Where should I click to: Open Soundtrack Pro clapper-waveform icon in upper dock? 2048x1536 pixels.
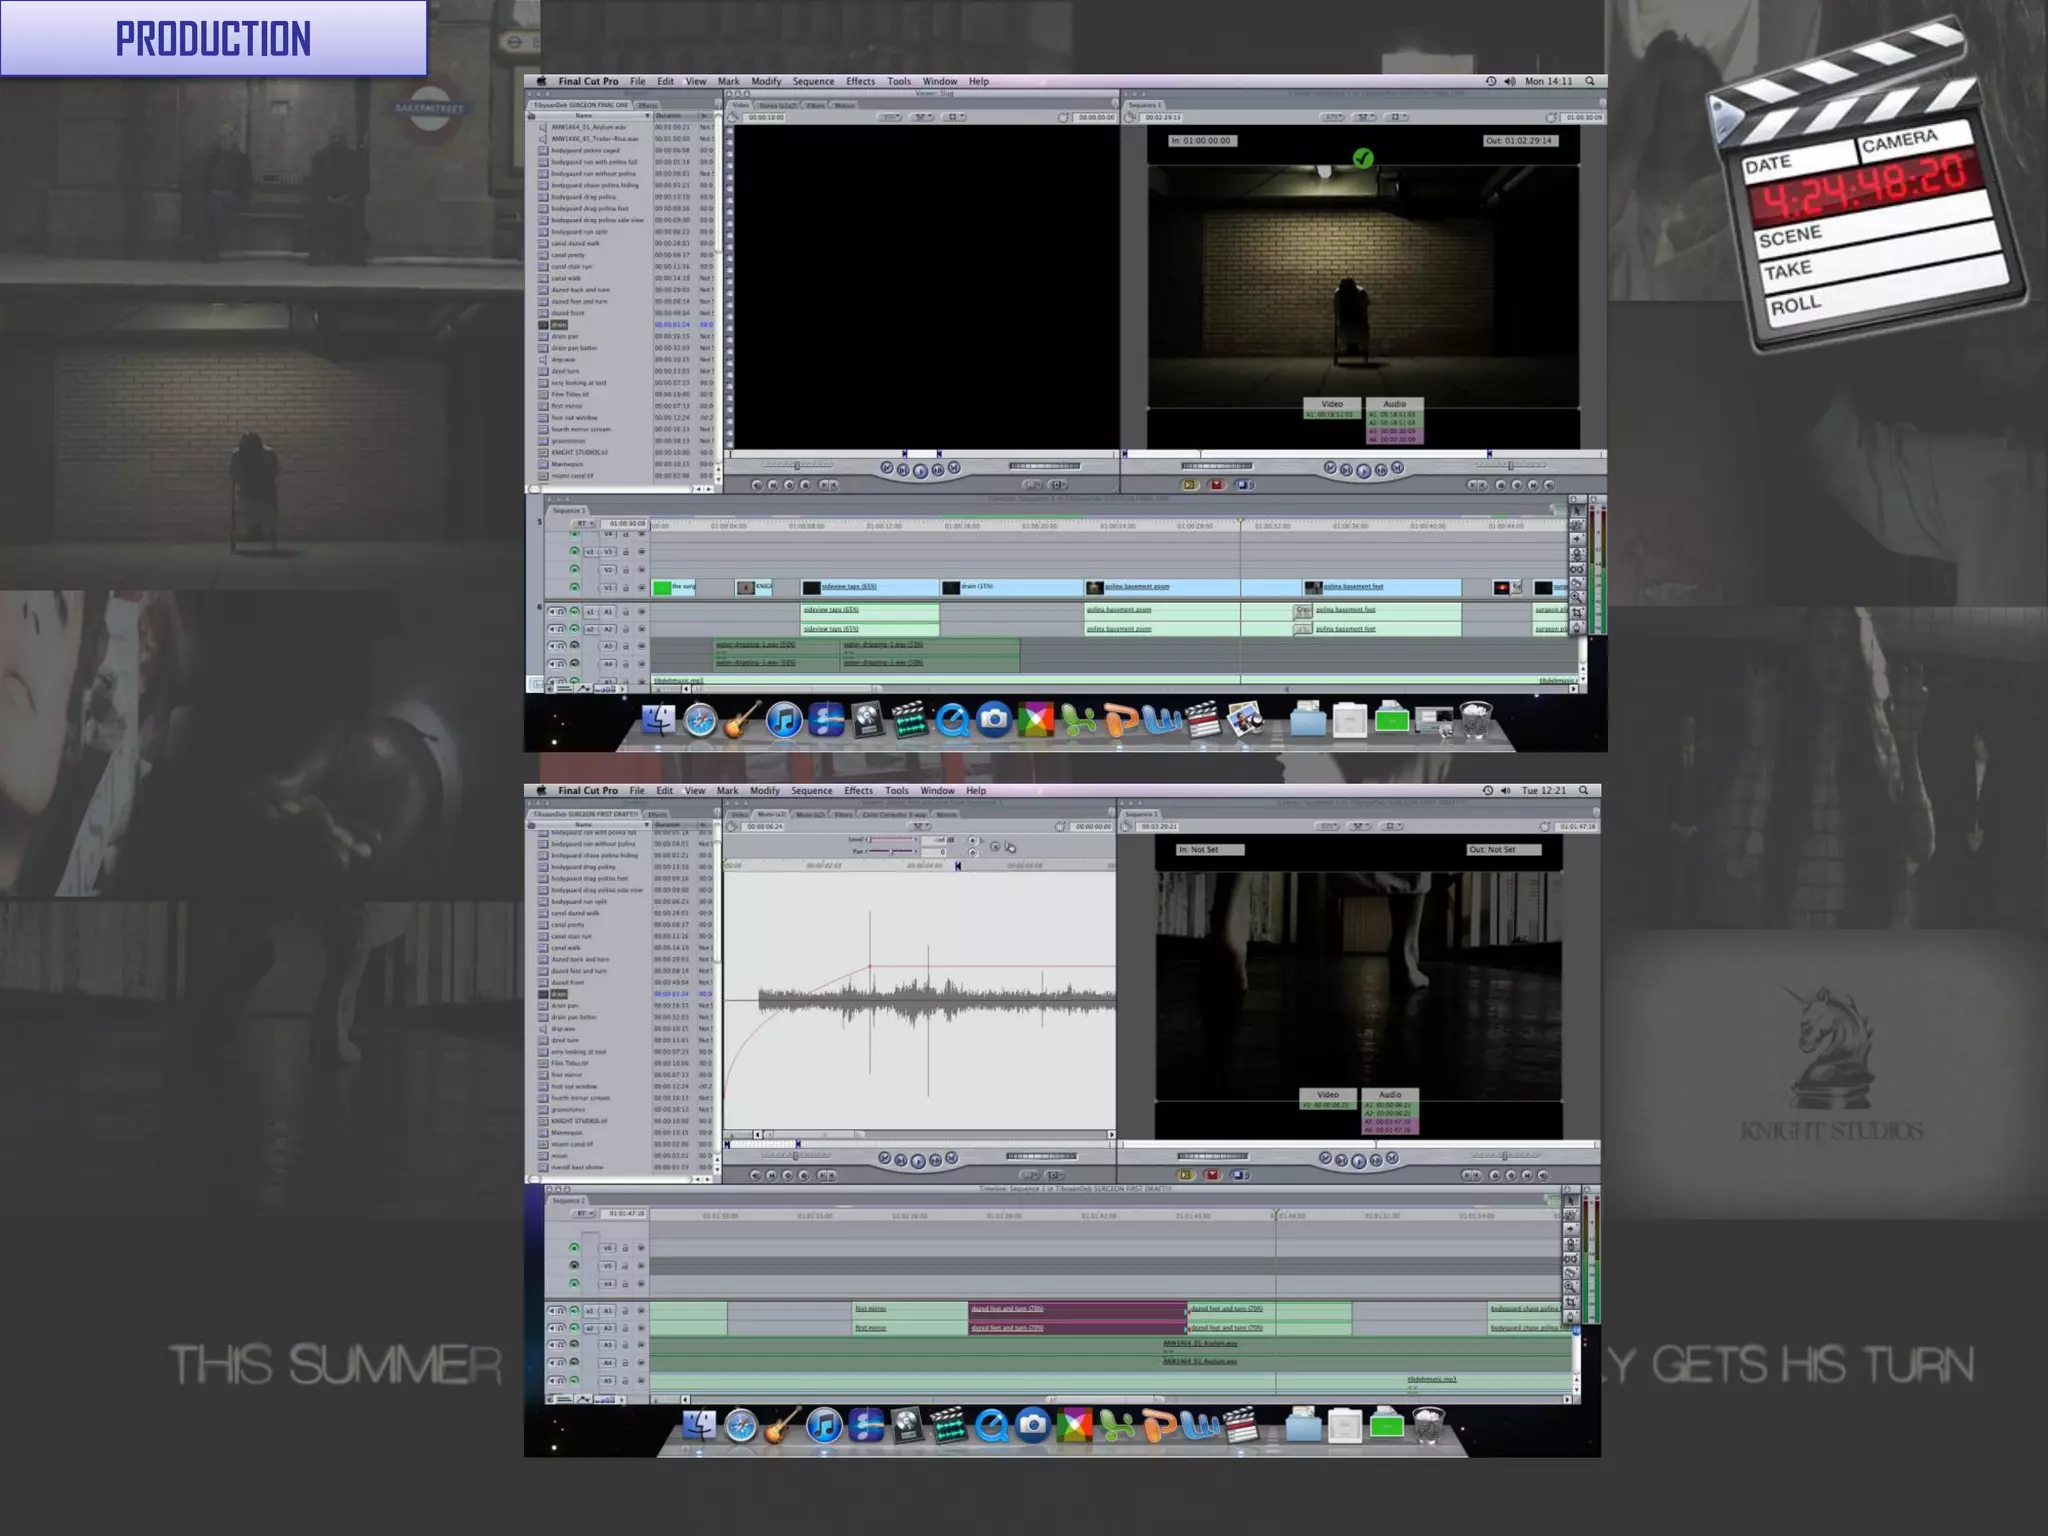[x=909, y=720]
